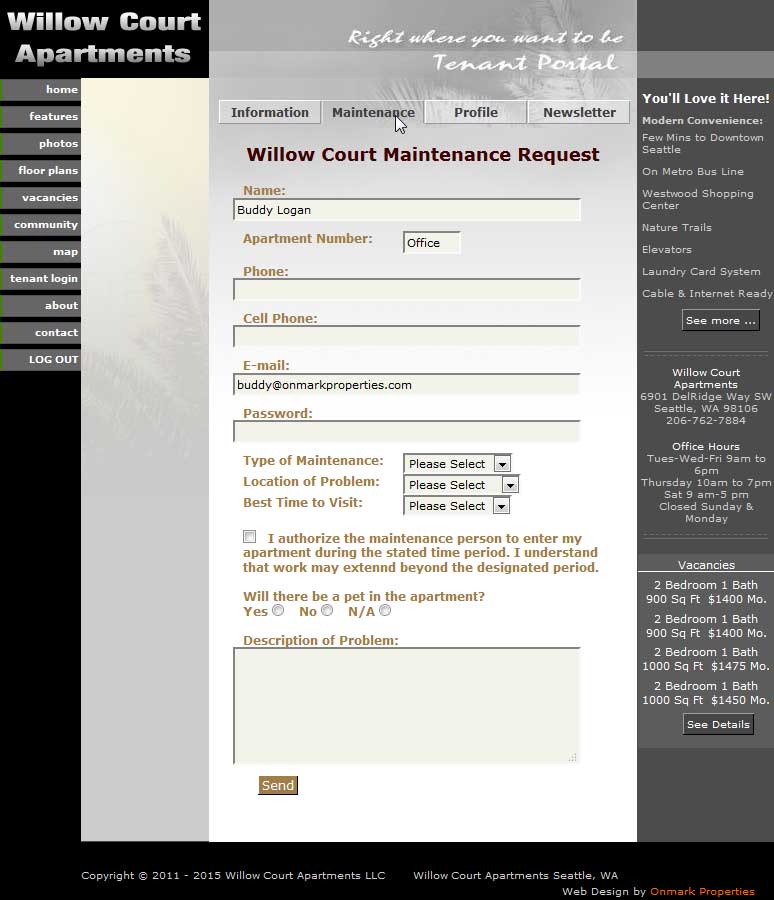This screenshot has width=774, height=900.
Task: Submit the form with Send button
Action: (278, 785)
